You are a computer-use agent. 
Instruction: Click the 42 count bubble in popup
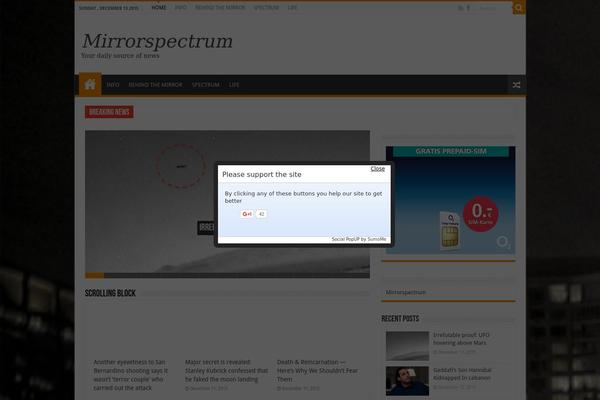pos(261,214)
